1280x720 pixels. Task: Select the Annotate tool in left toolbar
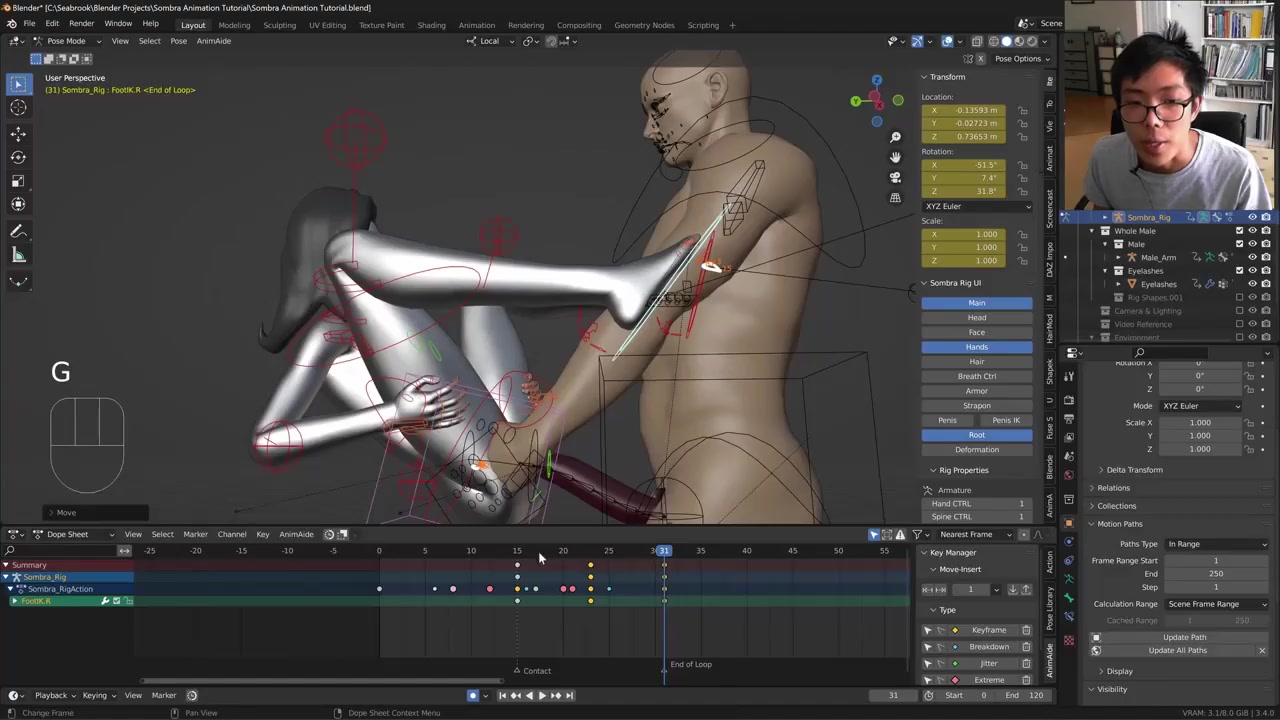18,231
